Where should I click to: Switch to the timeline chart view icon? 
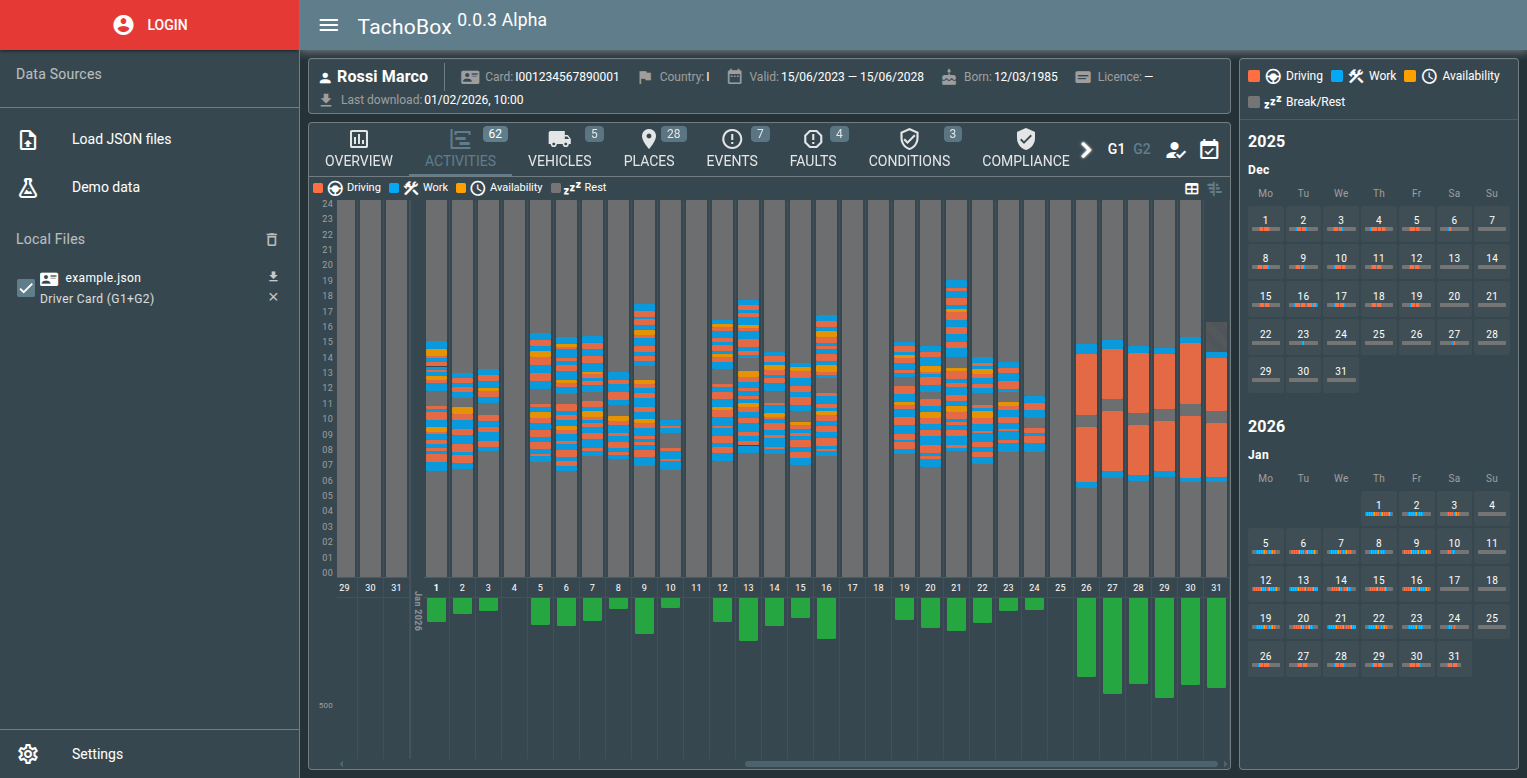1215,188
